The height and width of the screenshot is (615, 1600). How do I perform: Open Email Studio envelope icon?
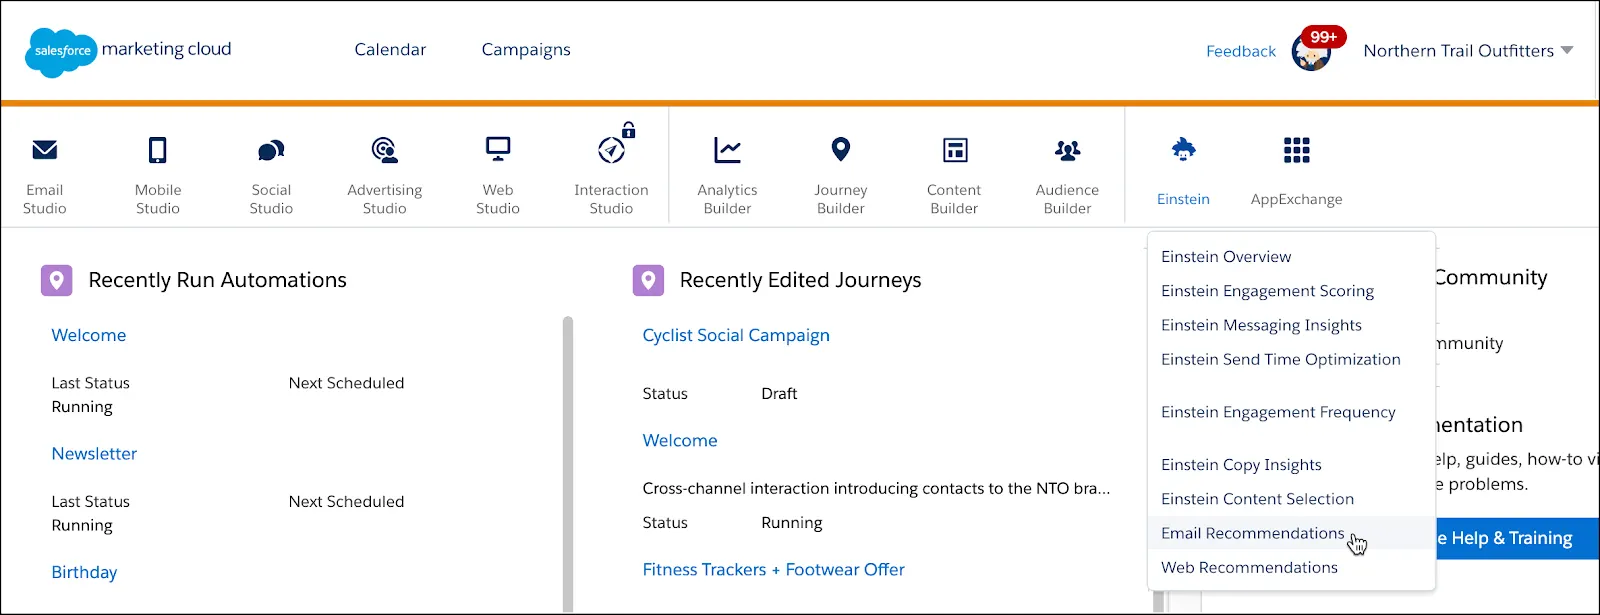pos(44,150)
